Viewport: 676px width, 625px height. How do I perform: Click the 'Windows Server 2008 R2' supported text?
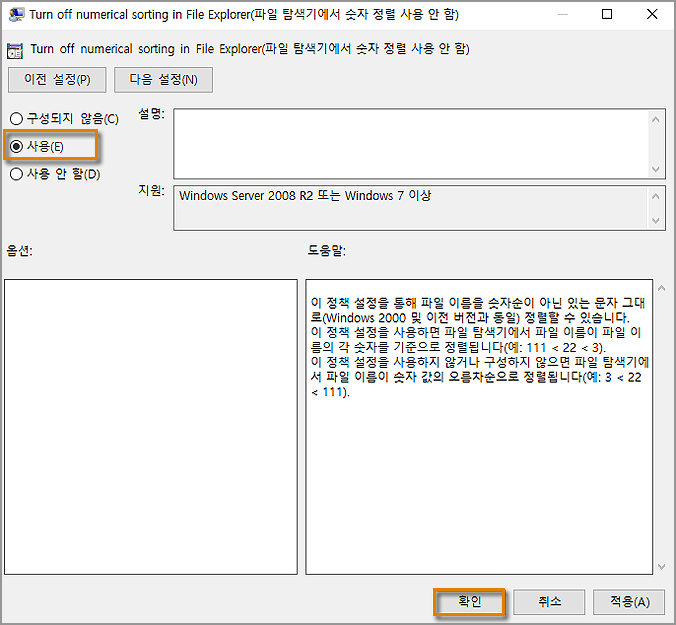[x=246, y=196]
